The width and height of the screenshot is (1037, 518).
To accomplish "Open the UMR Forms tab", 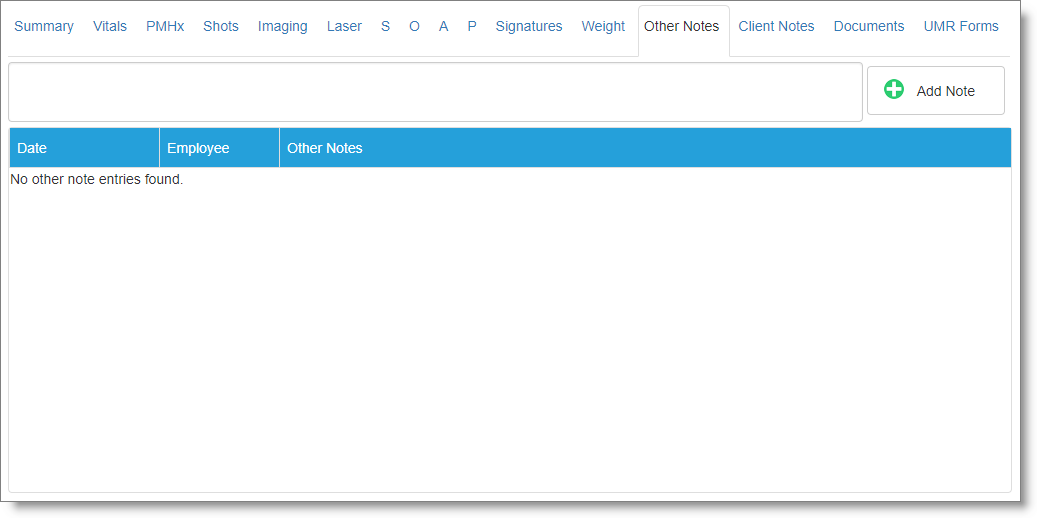I will (961, 26).
